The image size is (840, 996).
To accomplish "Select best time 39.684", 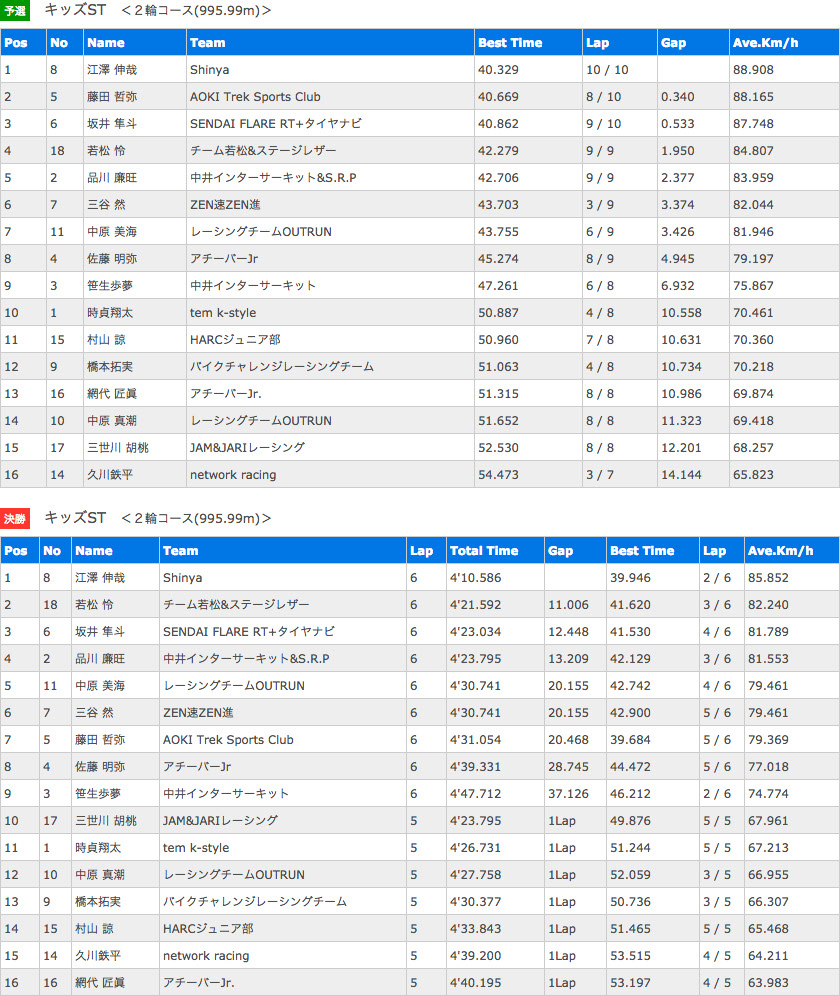I will 630,740.
